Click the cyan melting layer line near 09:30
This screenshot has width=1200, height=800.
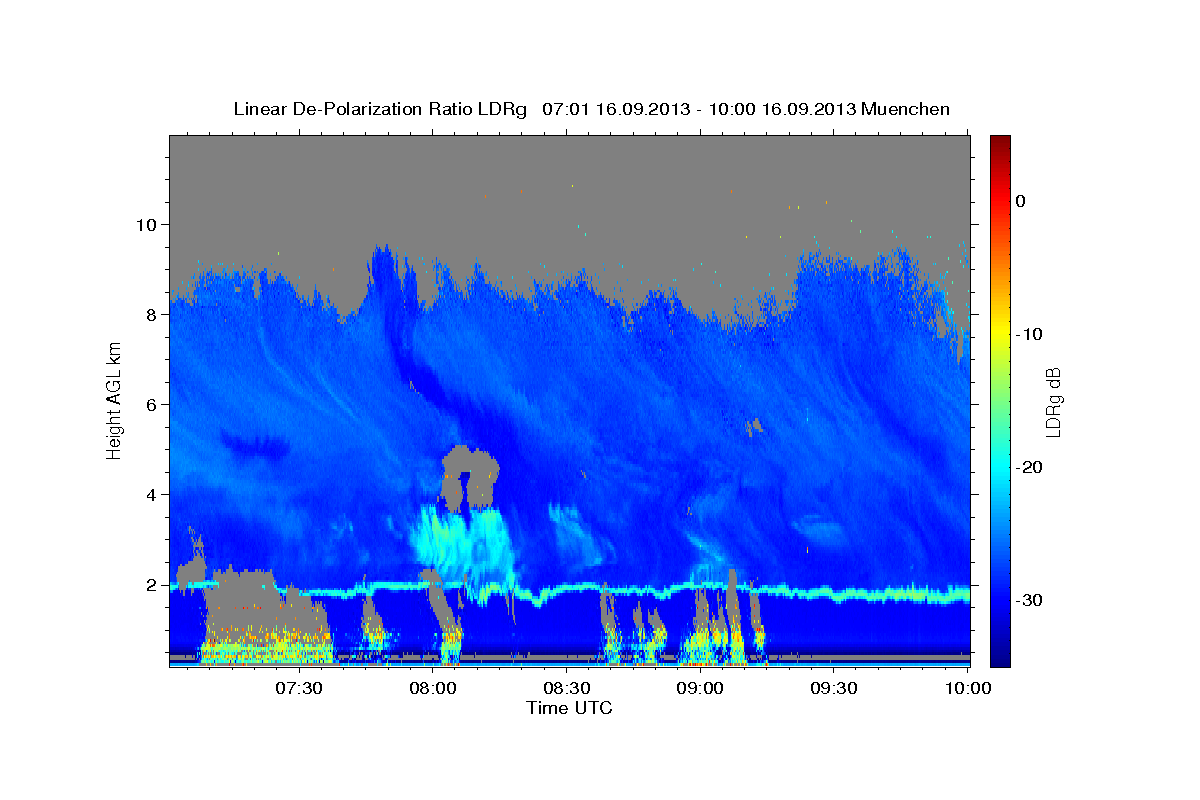pos(834,595)
